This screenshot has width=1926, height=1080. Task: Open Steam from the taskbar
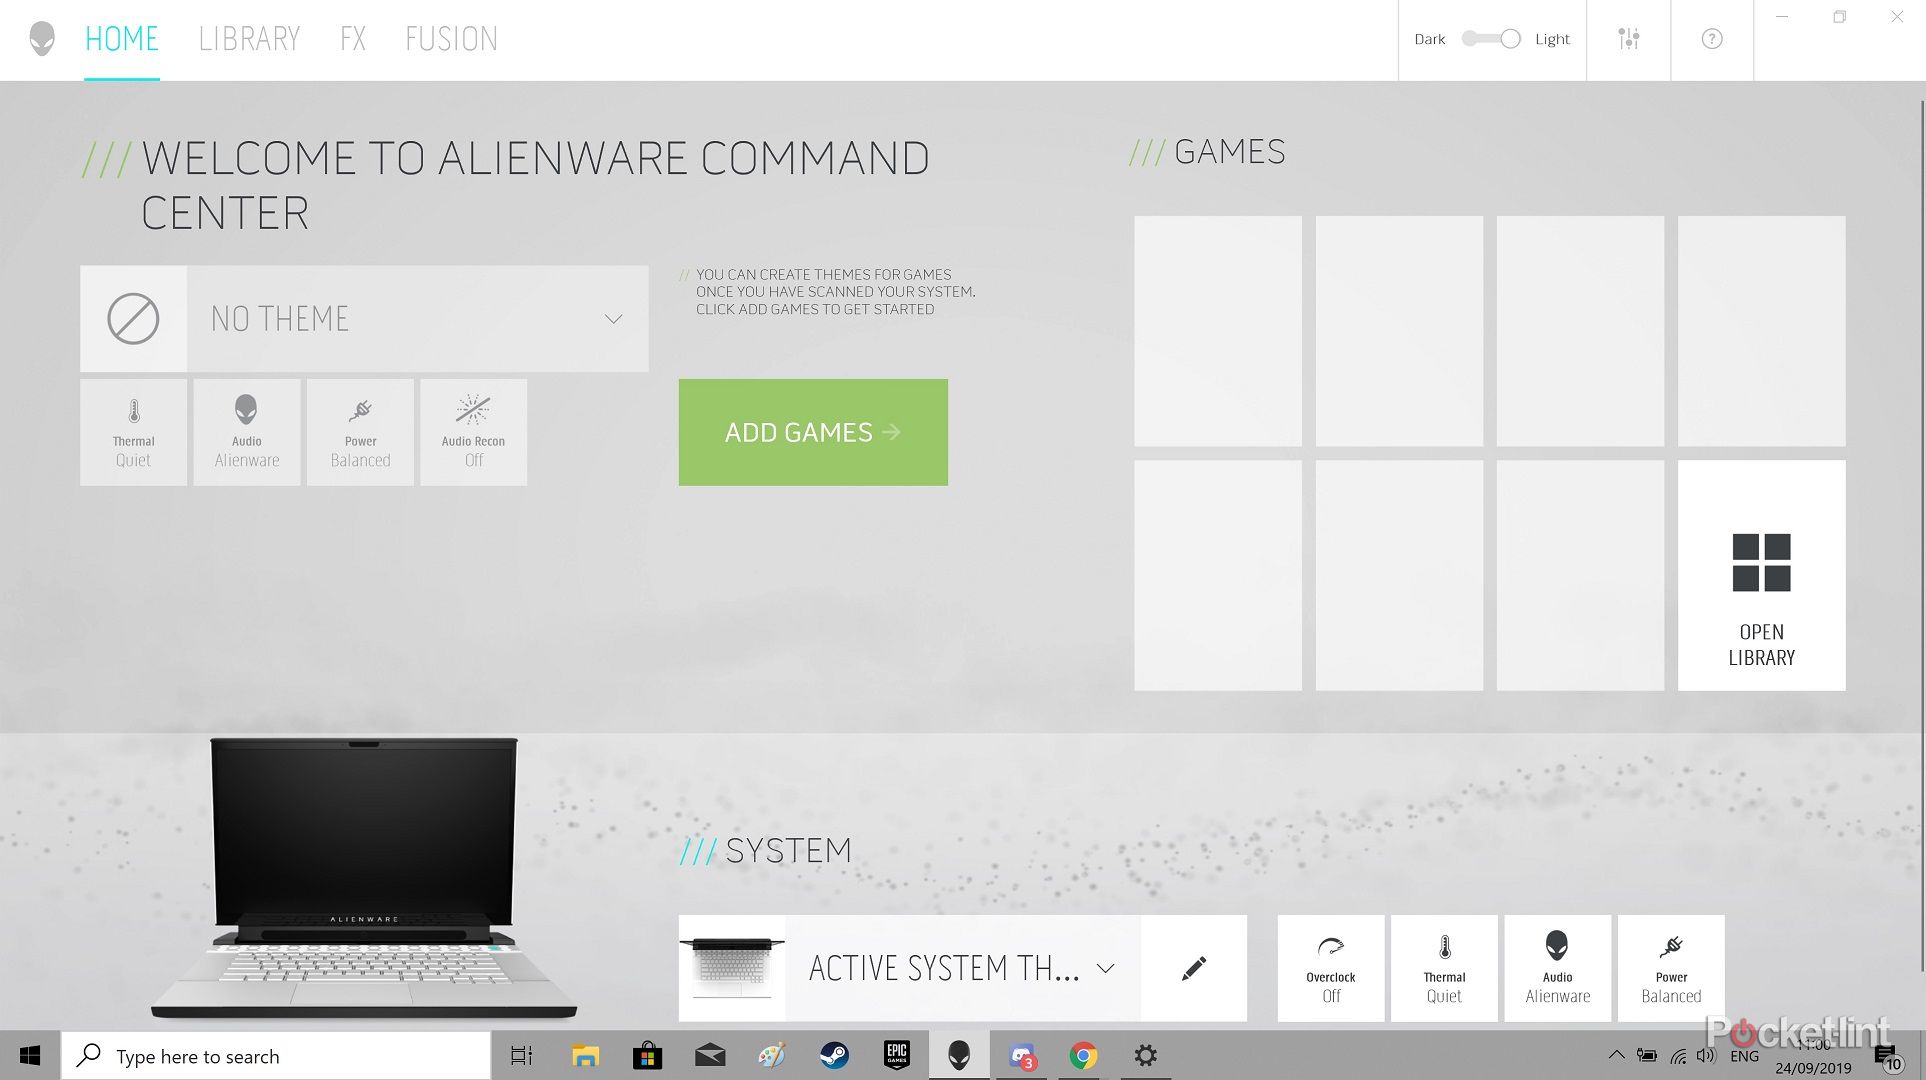pyautogui.click(x=835, y=1056)
